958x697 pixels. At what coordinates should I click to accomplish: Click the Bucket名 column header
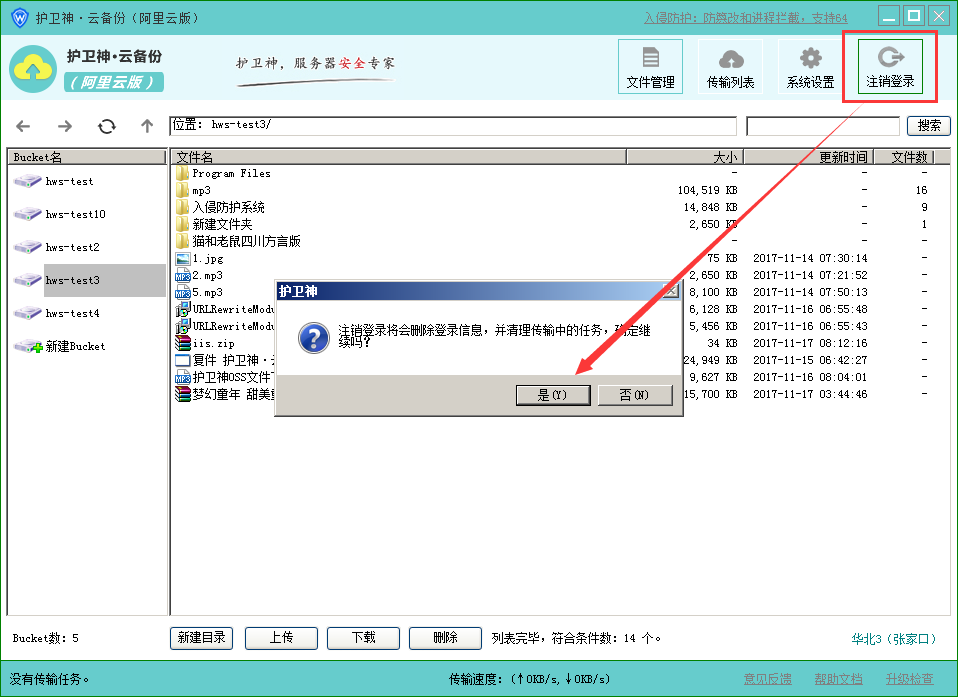pyautogui.click(x=87, y=157)
